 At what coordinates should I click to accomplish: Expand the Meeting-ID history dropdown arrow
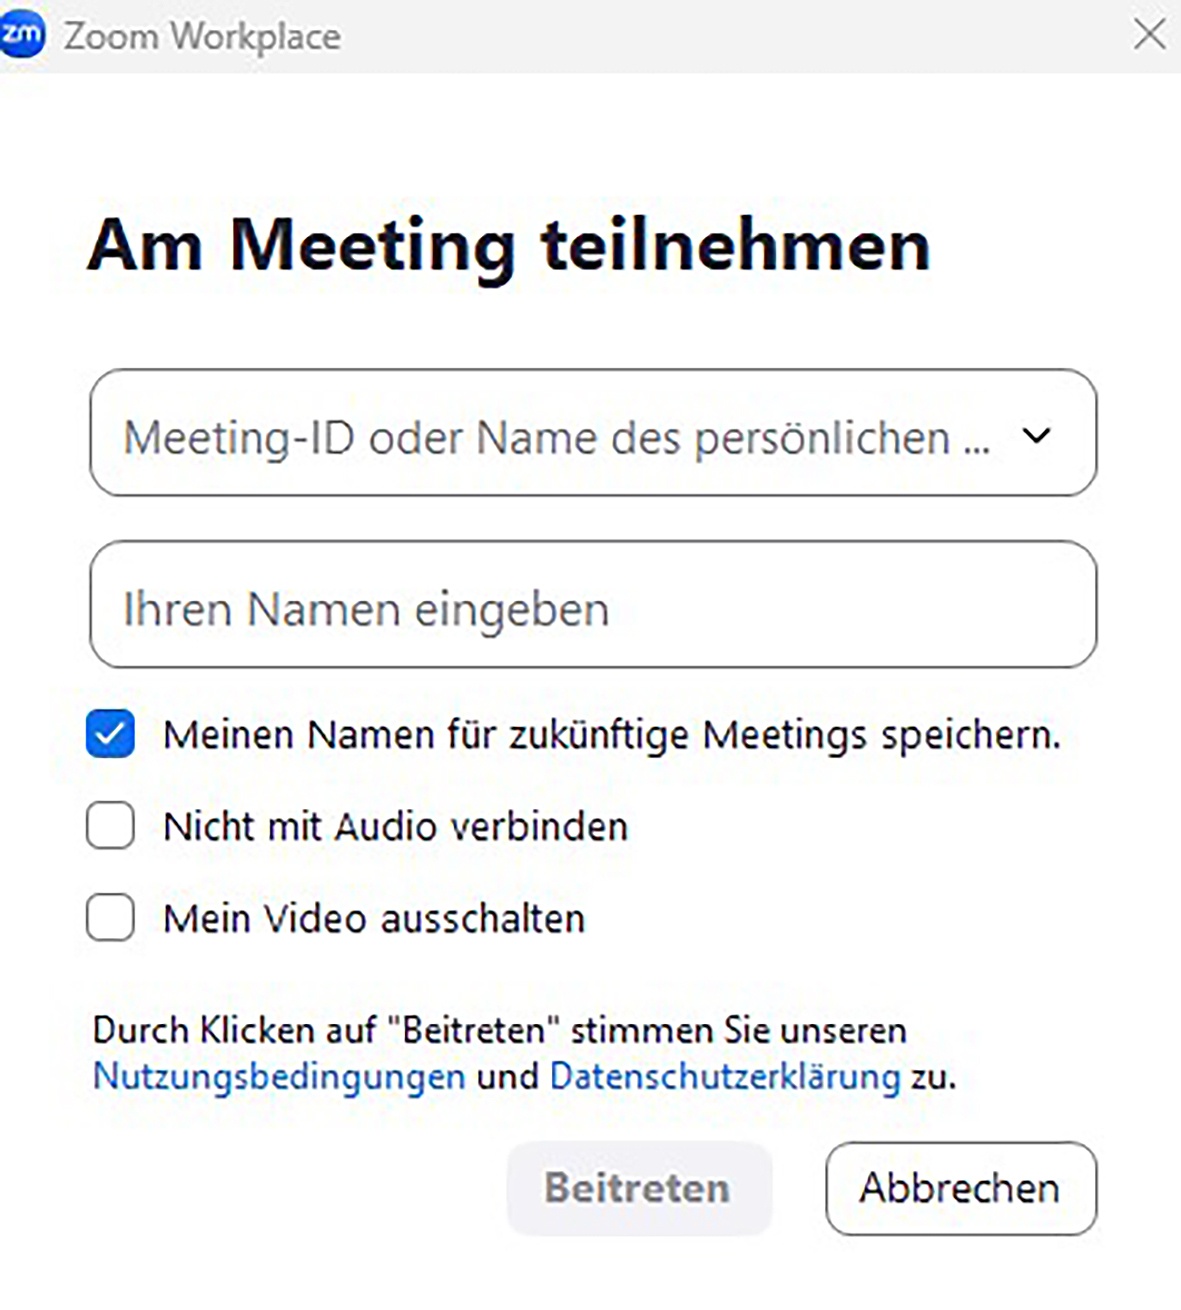click(1037, 435)
